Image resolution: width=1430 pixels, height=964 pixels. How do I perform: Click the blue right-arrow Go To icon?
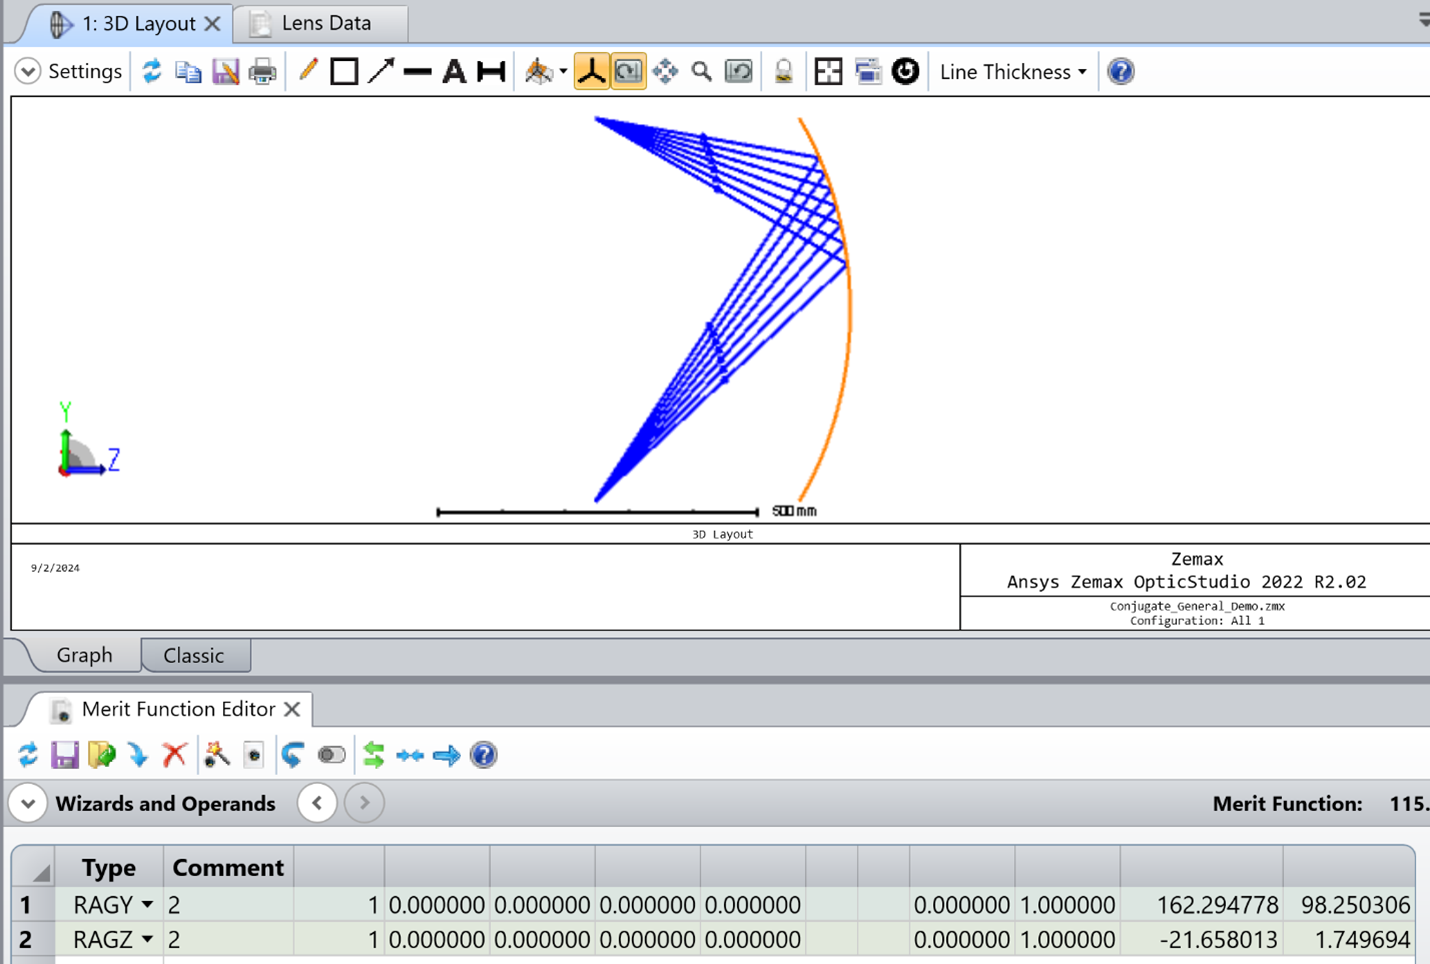(447, 756)
